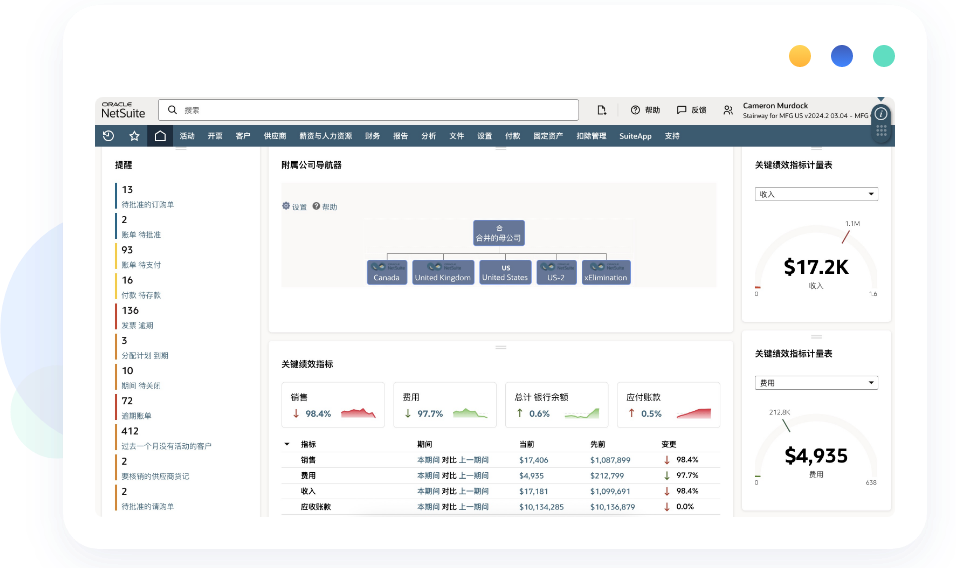Collapse the 指标 table triangle
Screen dimensions: 956x568
[287, 443]
